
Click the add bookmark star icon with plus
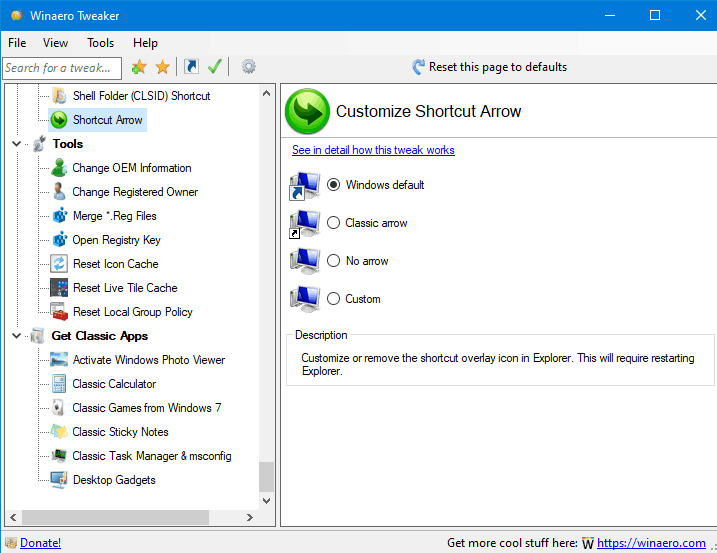139,67
